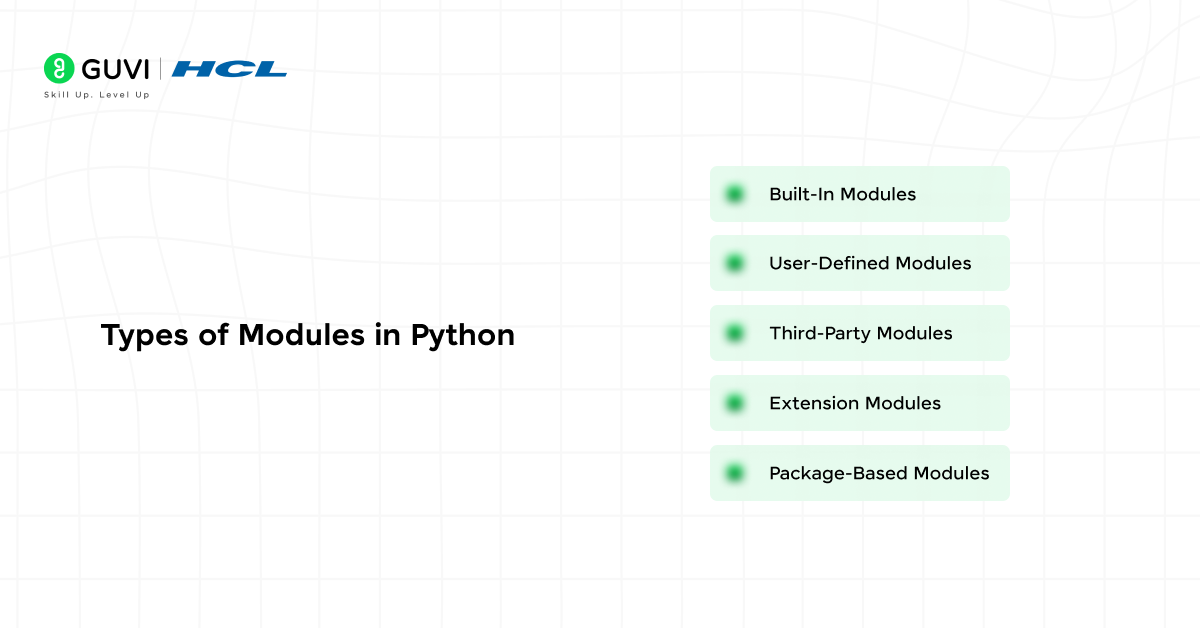Screen dimensions: 1200x628
Task: Click the green dot beside Built-In Modules
Action: pos(735,194)
